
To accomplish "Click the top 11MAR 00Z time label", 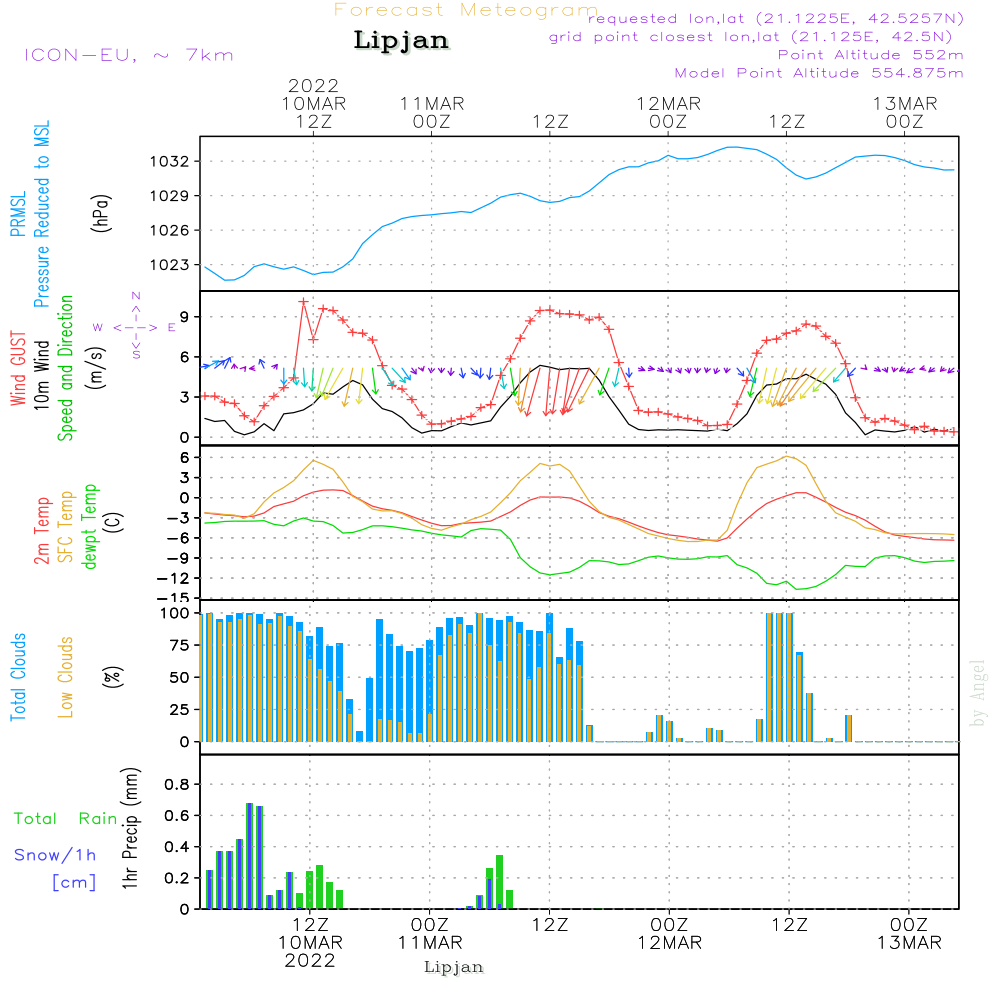I will tap(432, 112).
